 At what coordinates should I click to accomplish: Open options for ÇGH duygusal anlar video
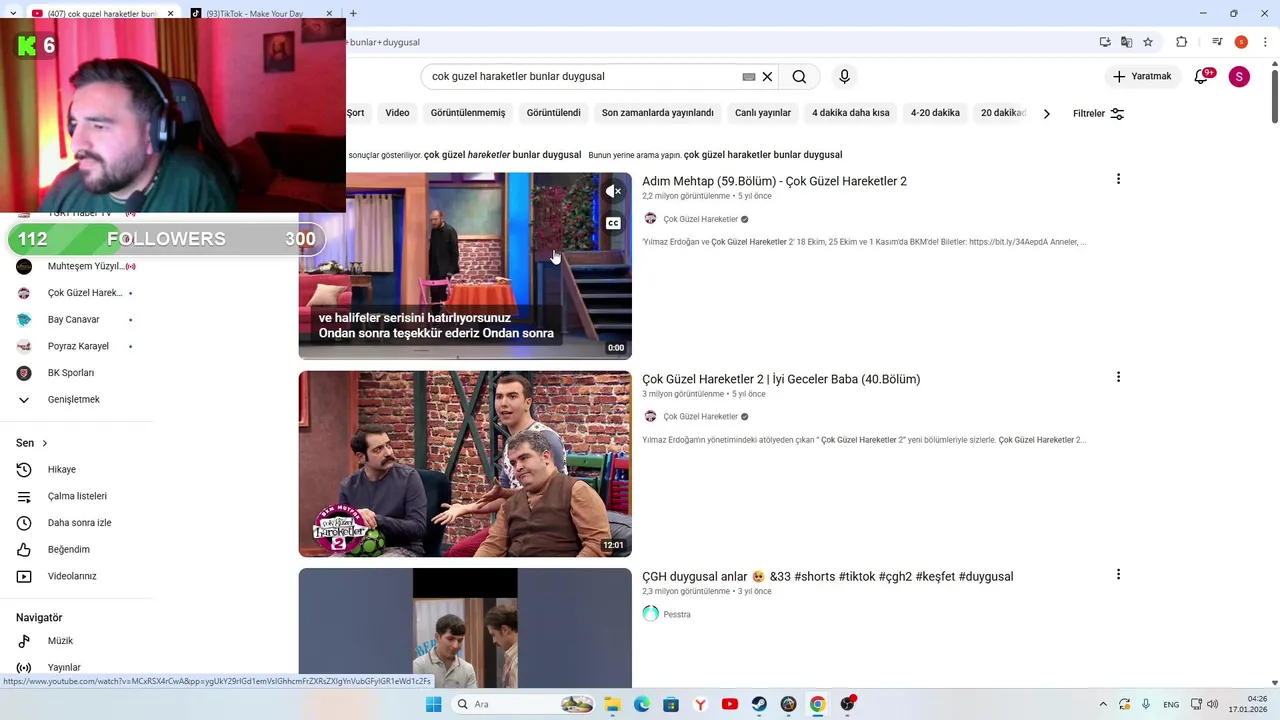click(1118, 574)
